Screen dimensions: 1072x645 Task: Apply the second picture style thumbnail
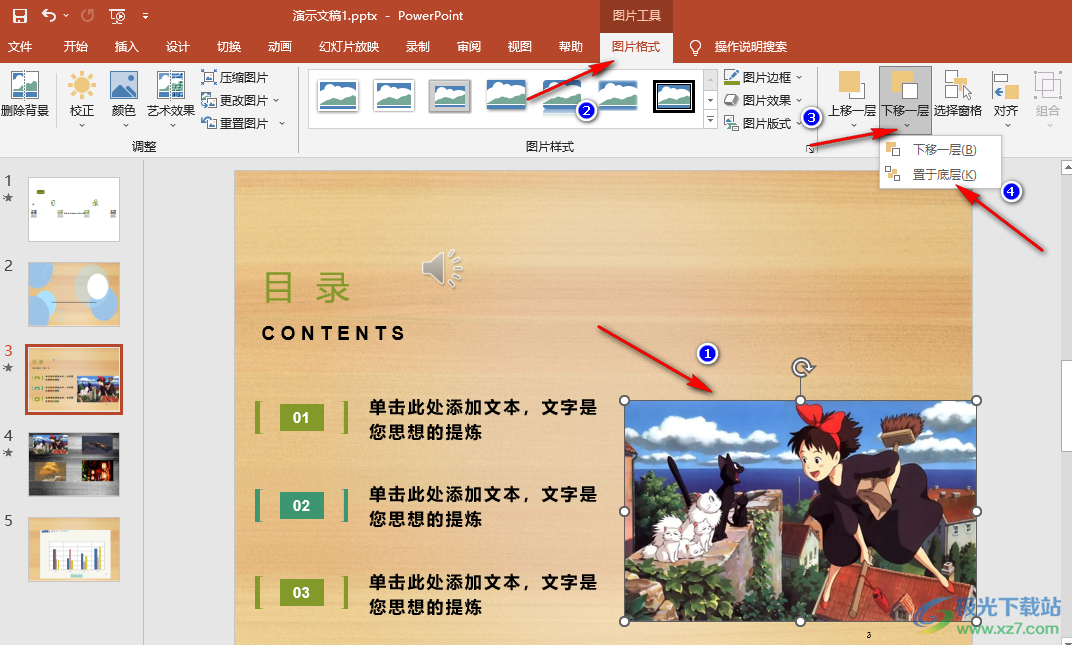pos(394,96)
